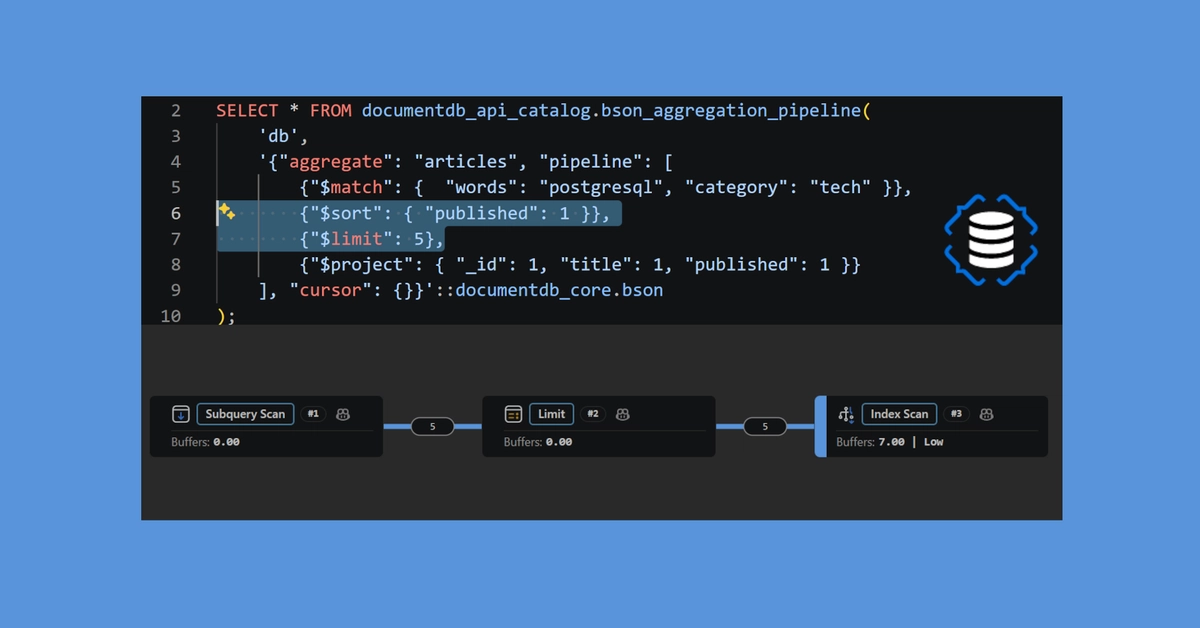Click the #1 badge on Subquery Scan
This screenshot has width=1200, height=628.
point(314,414)
